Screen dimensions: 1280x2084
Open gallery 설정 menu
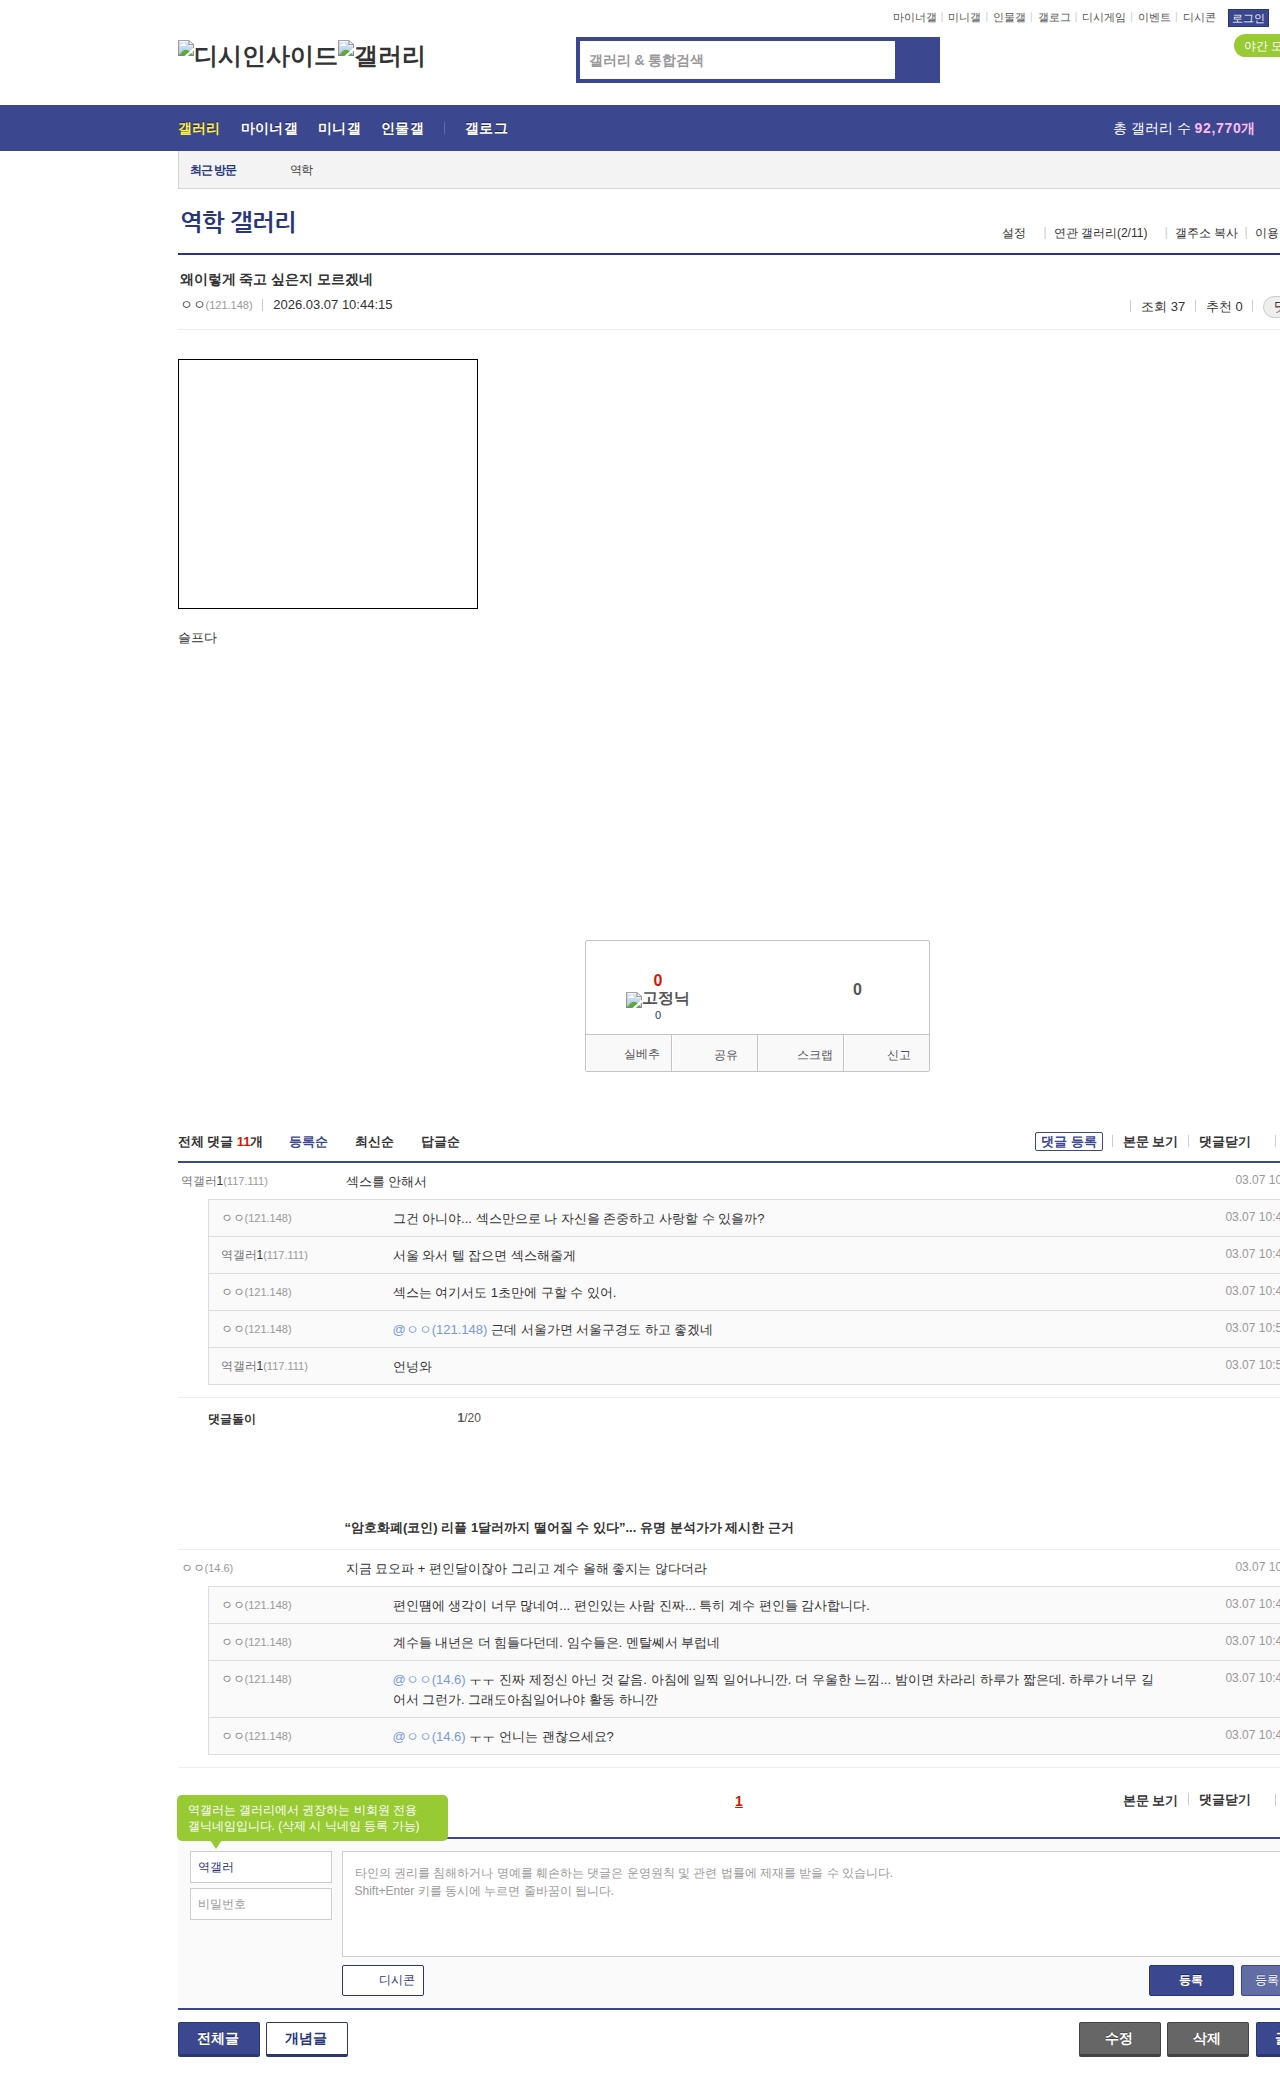pyautogui.click(x=1014, y=233)
